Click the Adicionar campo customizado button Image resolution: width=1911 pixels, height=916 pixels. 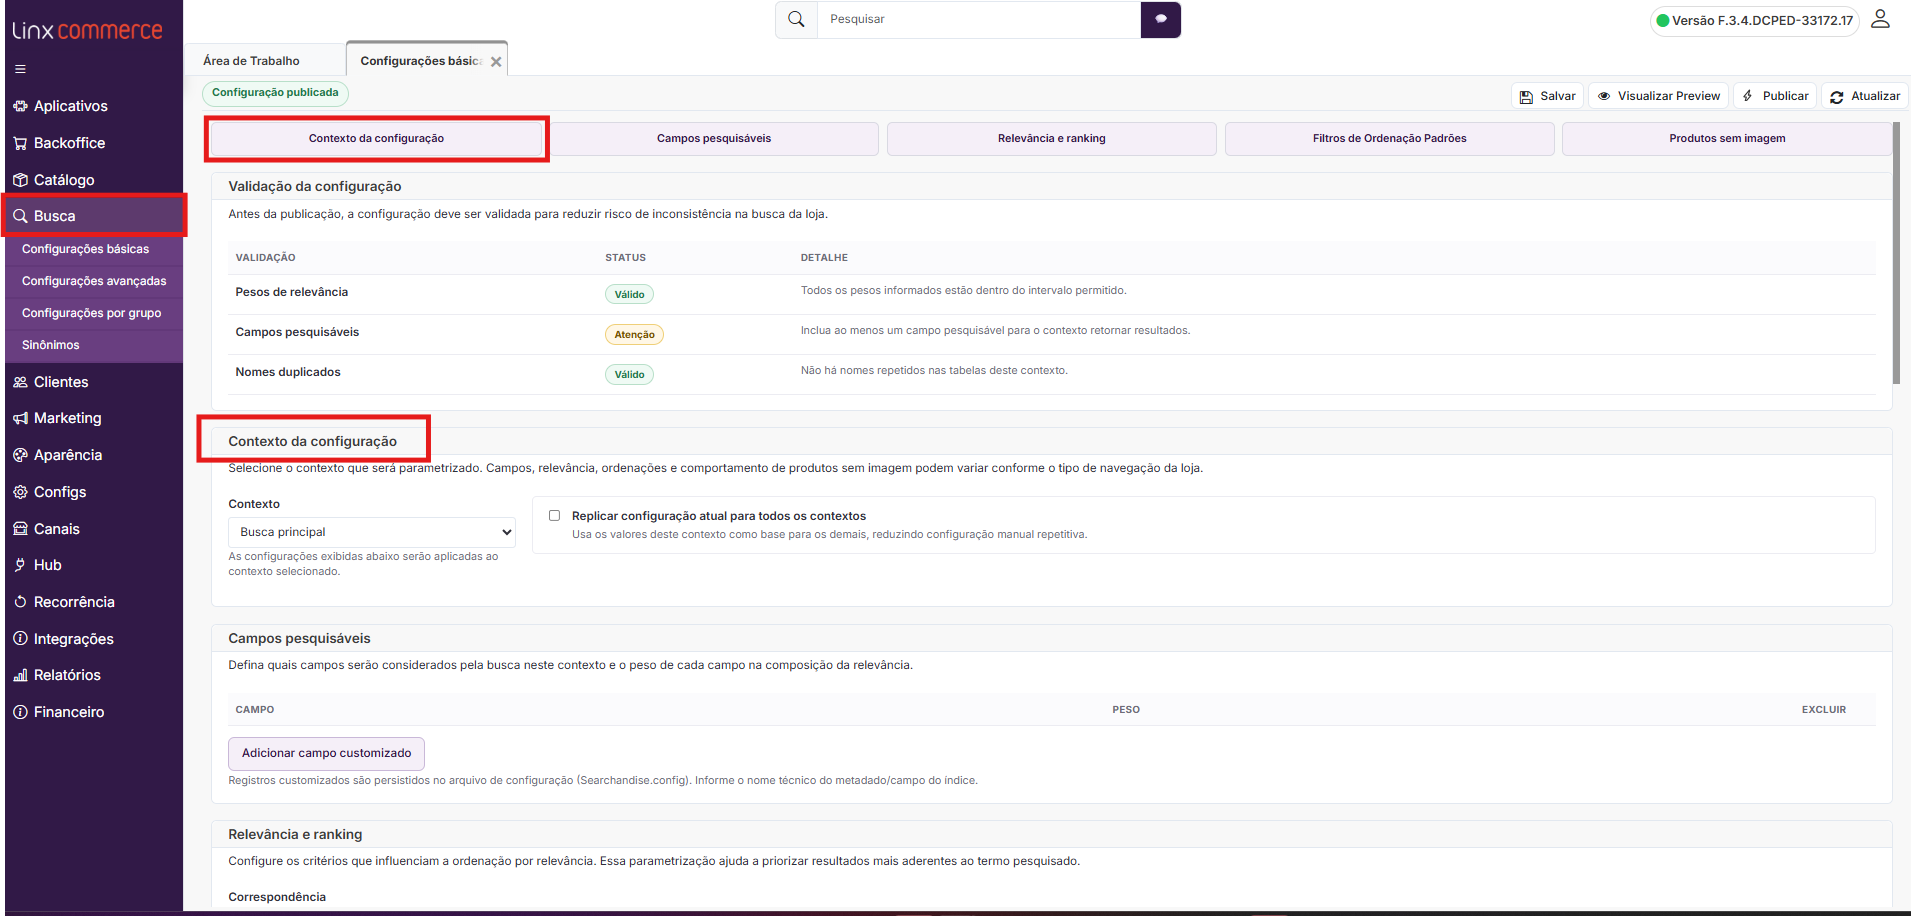(x=326, y=754)
